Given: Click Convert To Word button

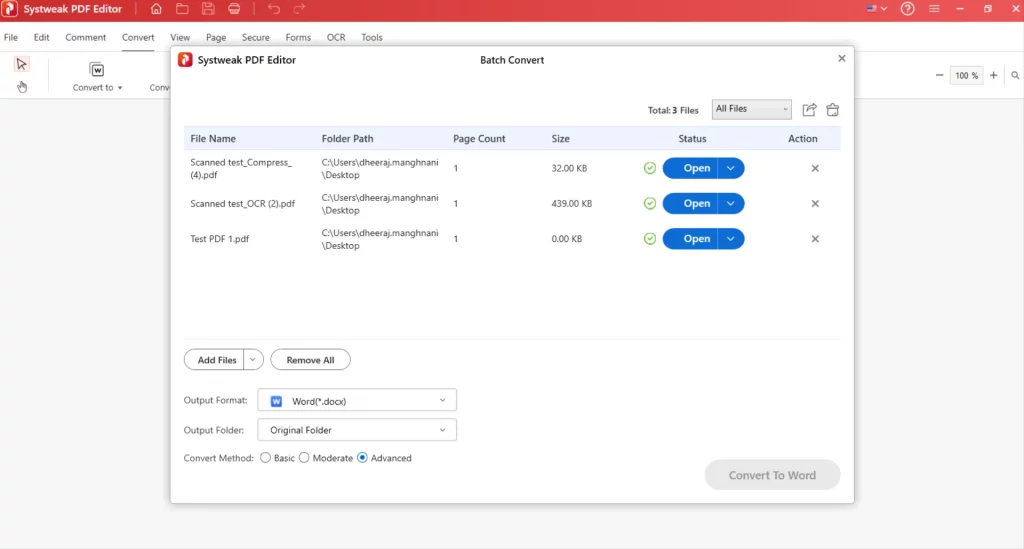Looking at the screenshot, I should pos(773,475).
